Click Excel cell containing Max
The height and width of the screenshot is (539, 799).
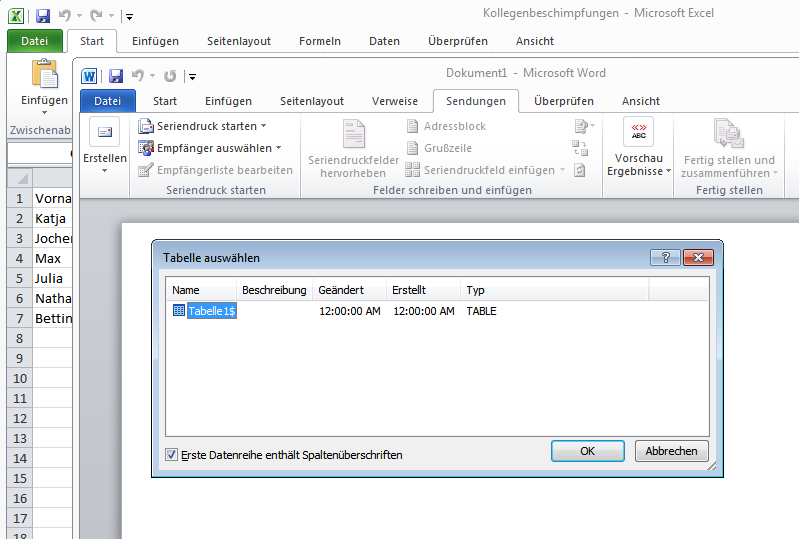(52, 258)
